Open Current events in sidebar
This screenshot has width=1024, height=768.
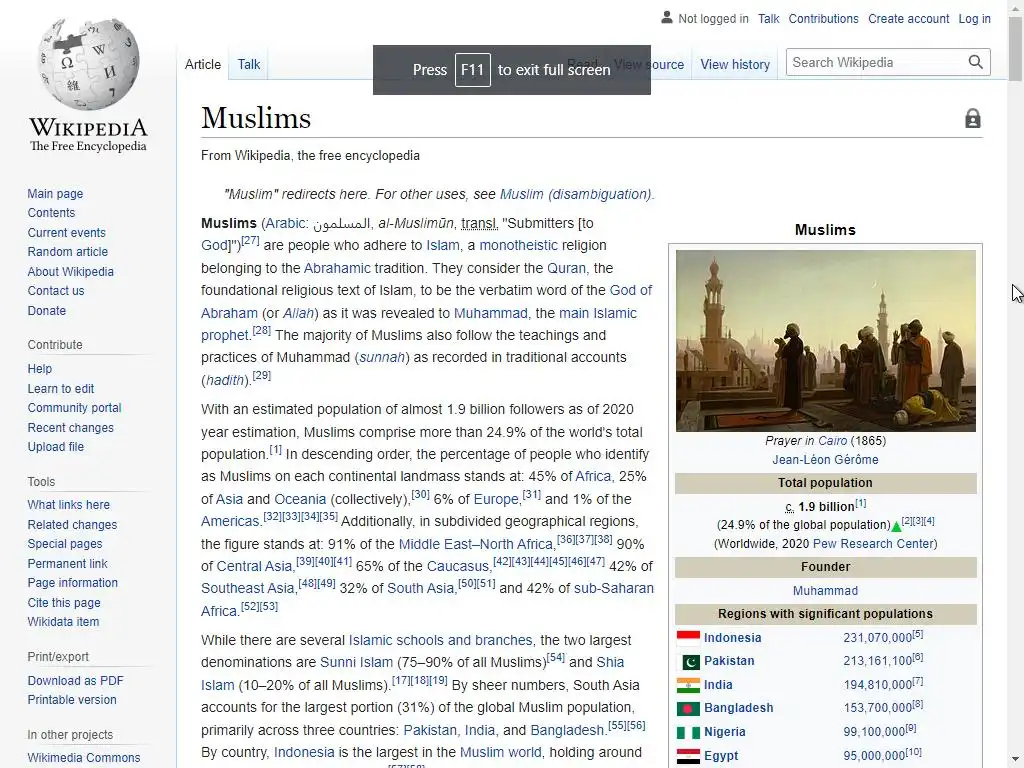66,232
